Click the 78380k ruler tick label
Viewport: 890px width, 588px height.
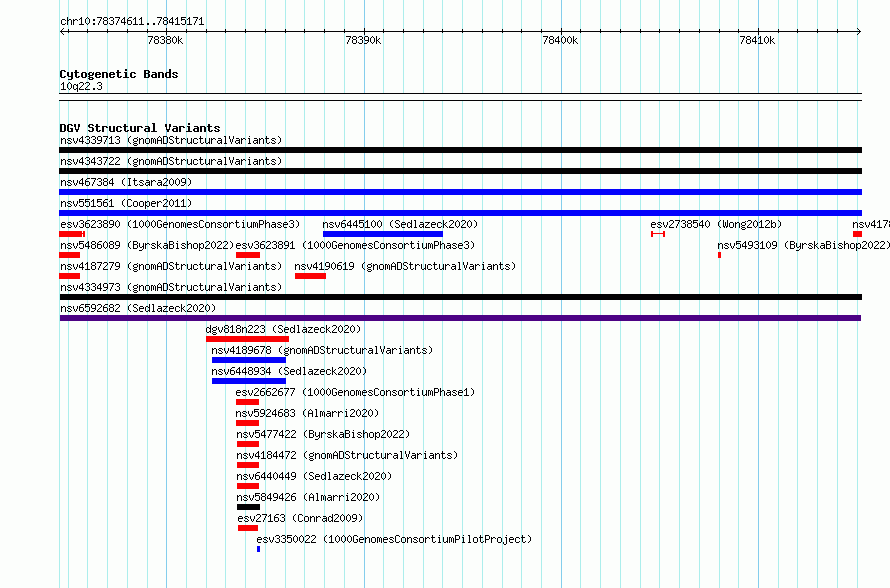[x=165, y=40]
